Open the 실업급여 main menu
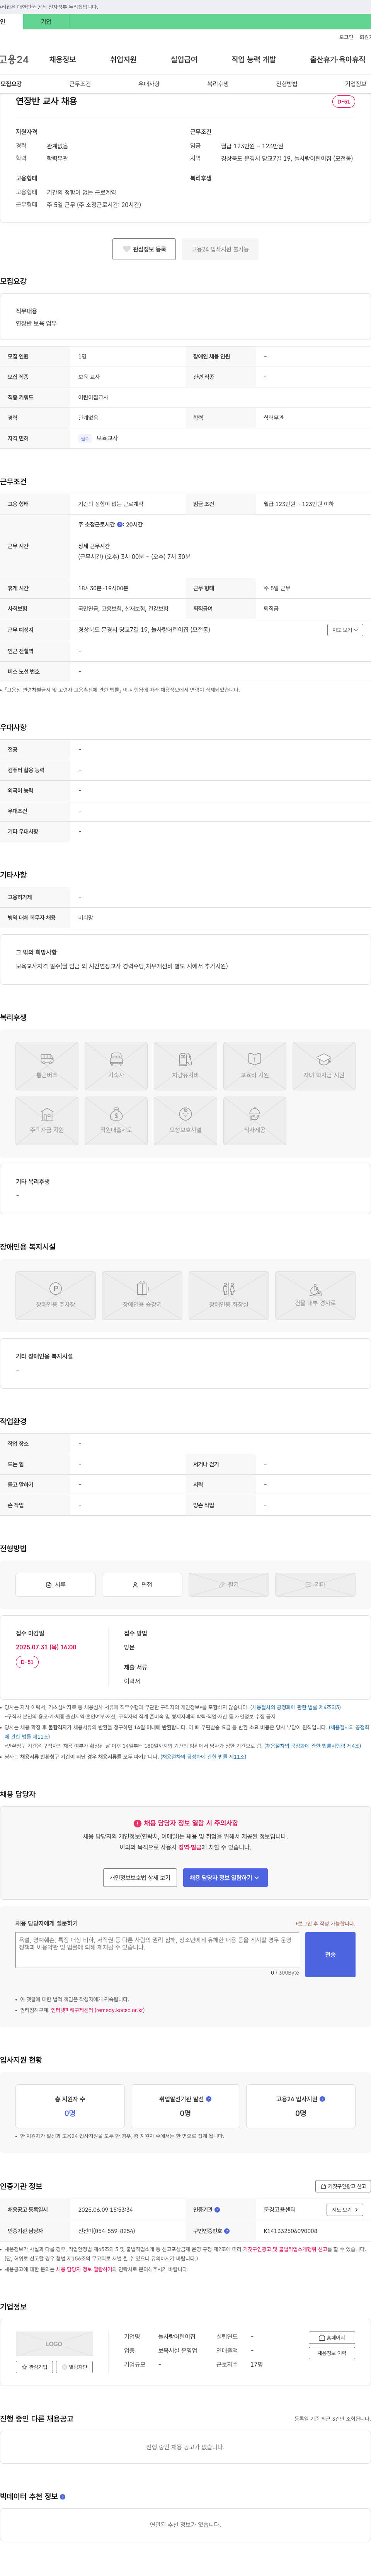The image size is (371, 2576). 184,60
